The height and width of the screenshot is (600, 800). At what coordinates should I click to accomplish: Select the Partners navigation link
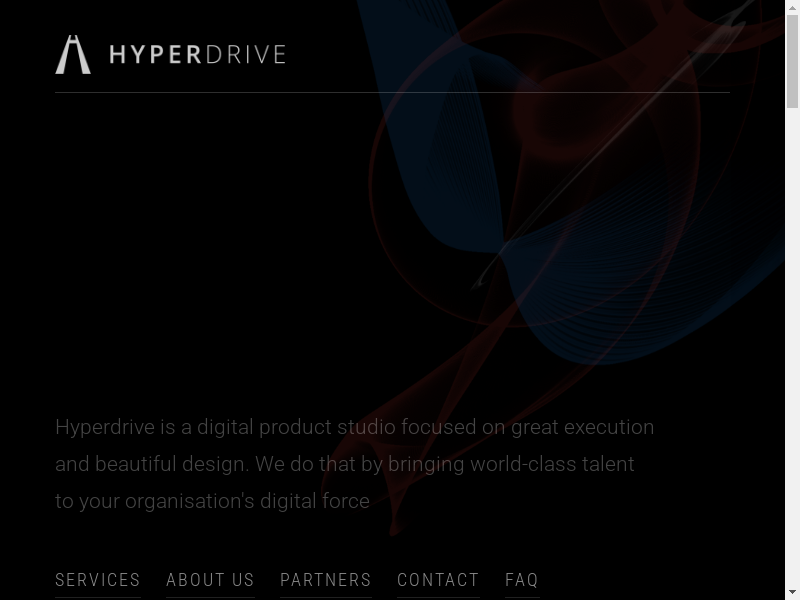[326, 580]
